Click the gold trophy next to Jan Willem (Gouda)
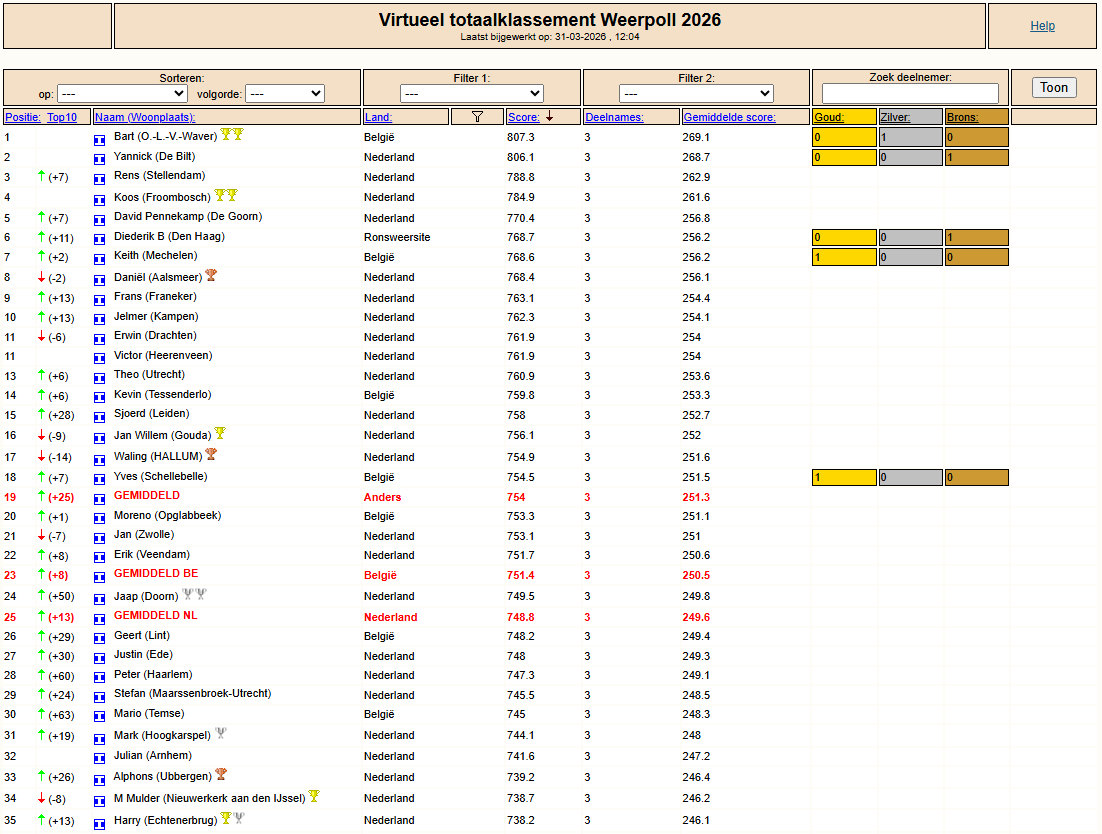The height and width of the screenshot is (834, 1102). click(220, 434)
